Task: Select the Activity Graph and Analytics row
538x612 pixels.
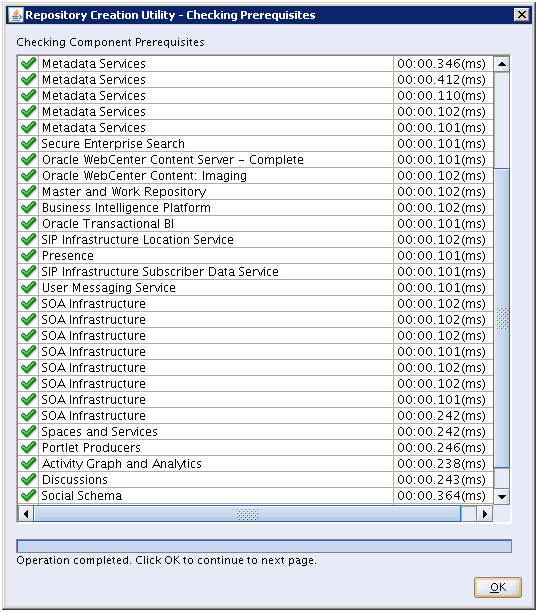Action: (256, 464)
